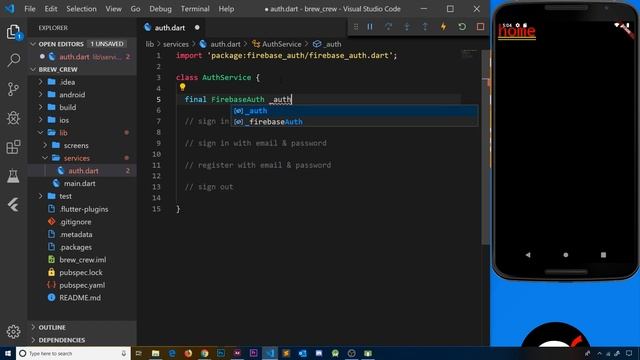The height and width of the screenshot is (360, 640).
Task: Select the auth.dart editor tab
Action: [171, 28]
